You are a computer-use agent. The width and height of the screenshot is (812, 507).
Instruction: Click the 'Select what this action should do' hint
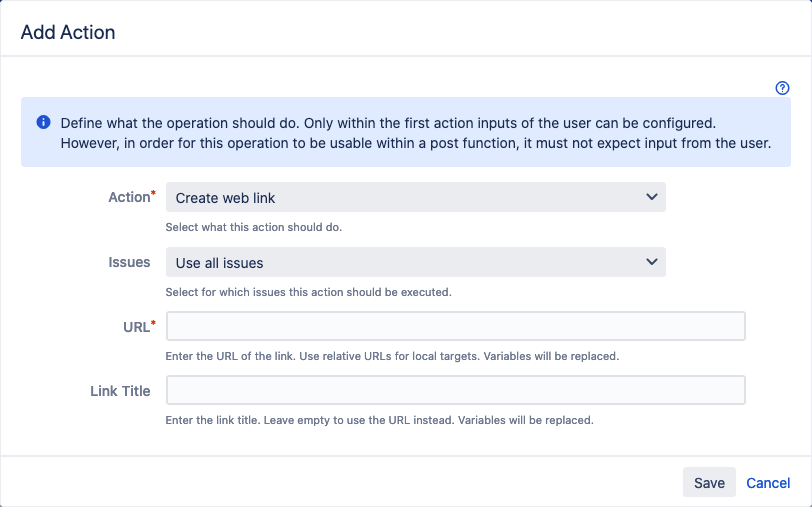(x=254, y=227)
